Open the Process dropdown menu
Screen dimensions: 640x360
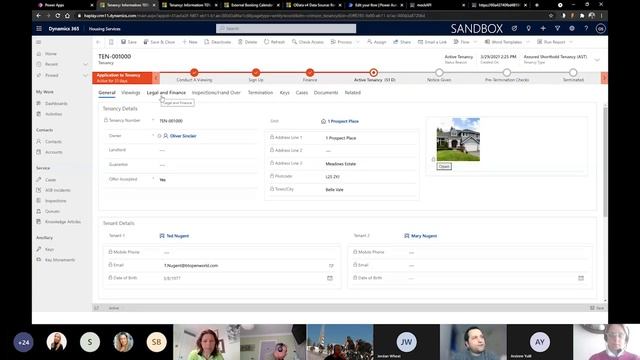click(x=358, y=42)
